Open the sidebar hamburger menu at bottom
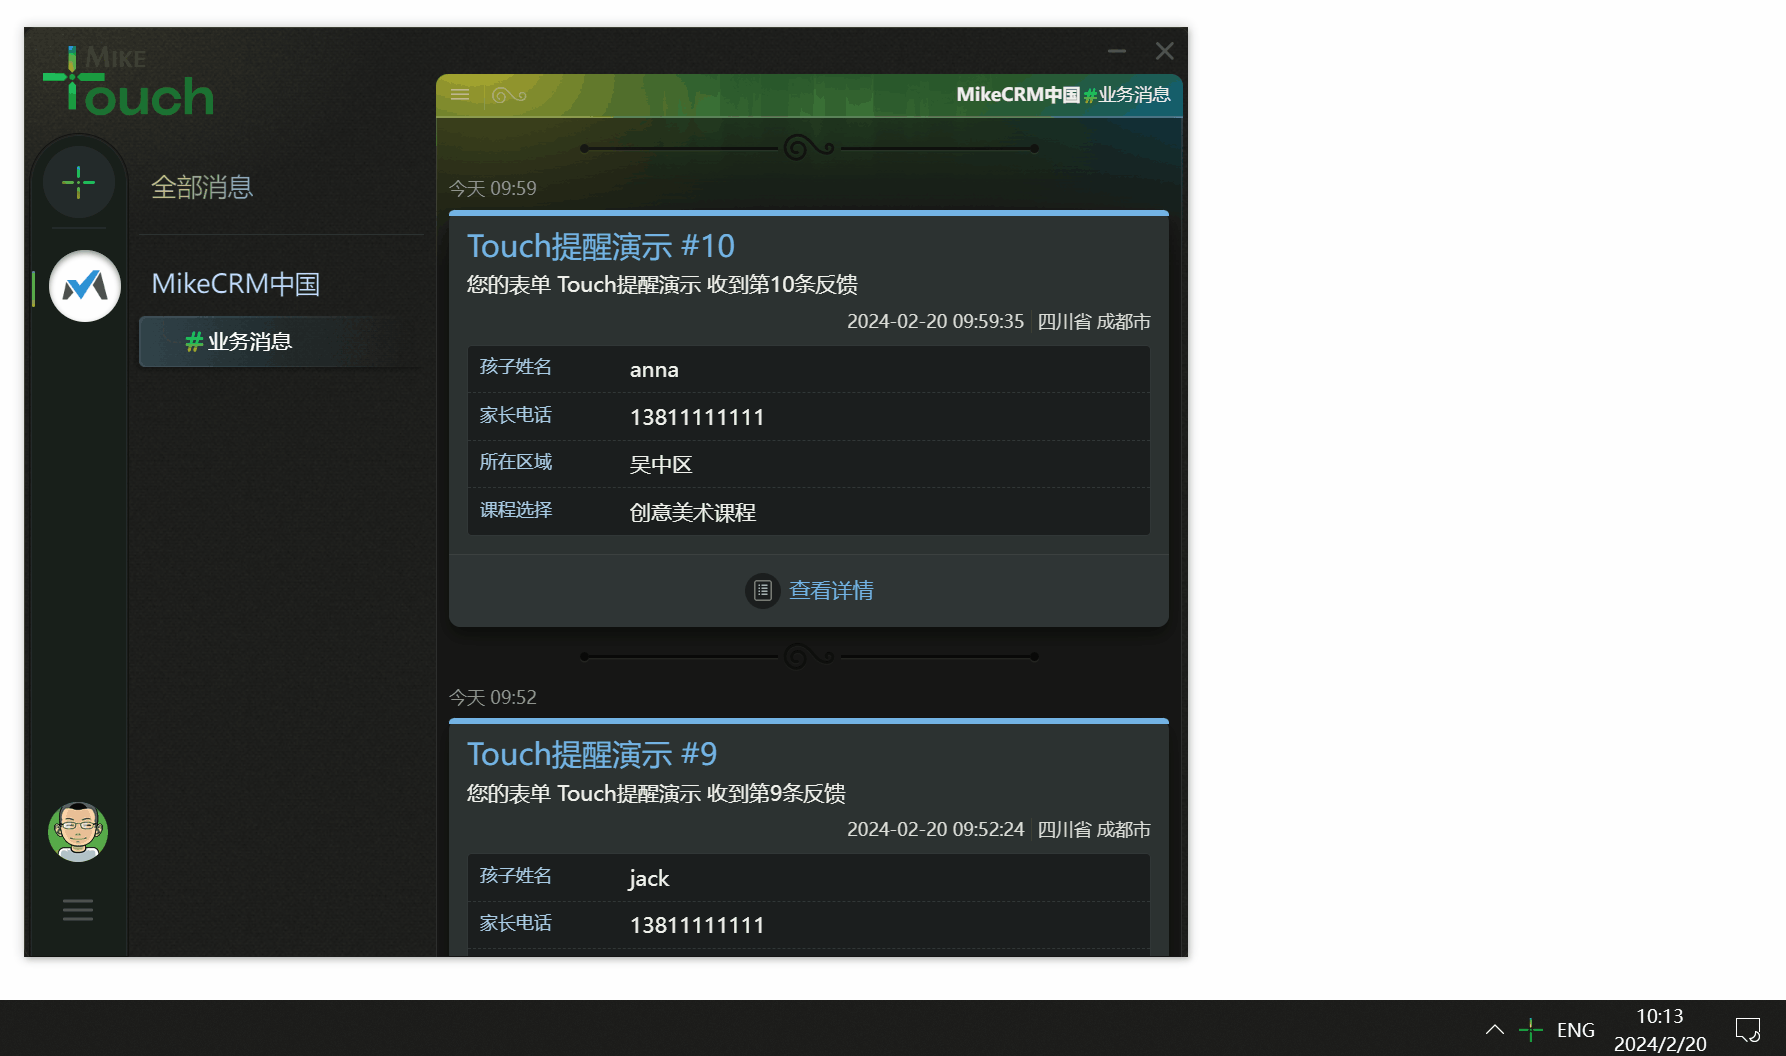Image resolution: width=1786 pixels, height=1056 pixels. [x=78, y=910]
